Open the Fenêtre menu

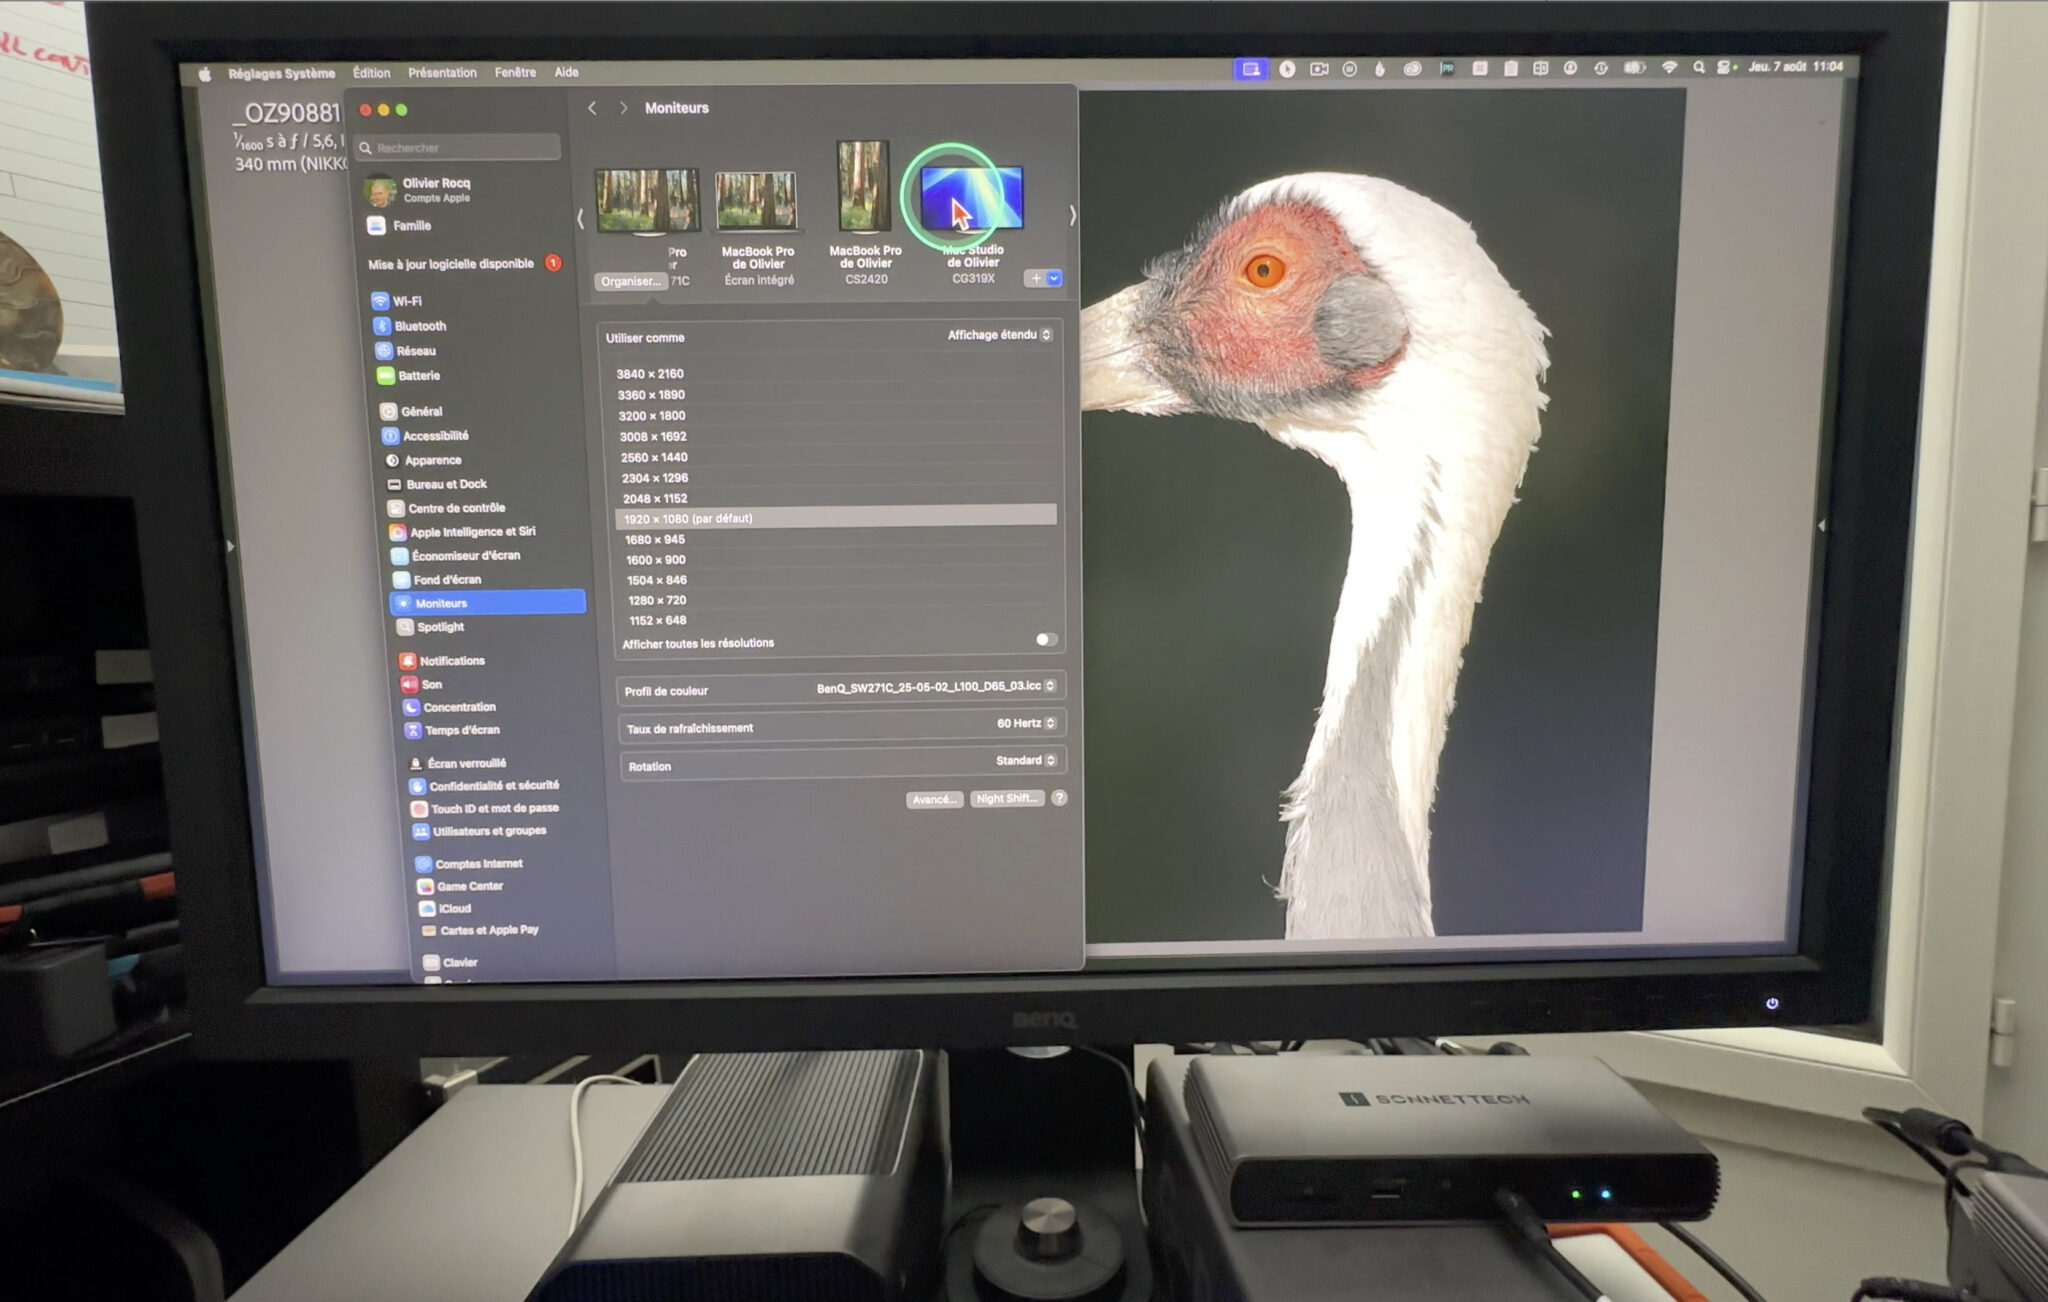pyautogui.click(x=515, y=72)
